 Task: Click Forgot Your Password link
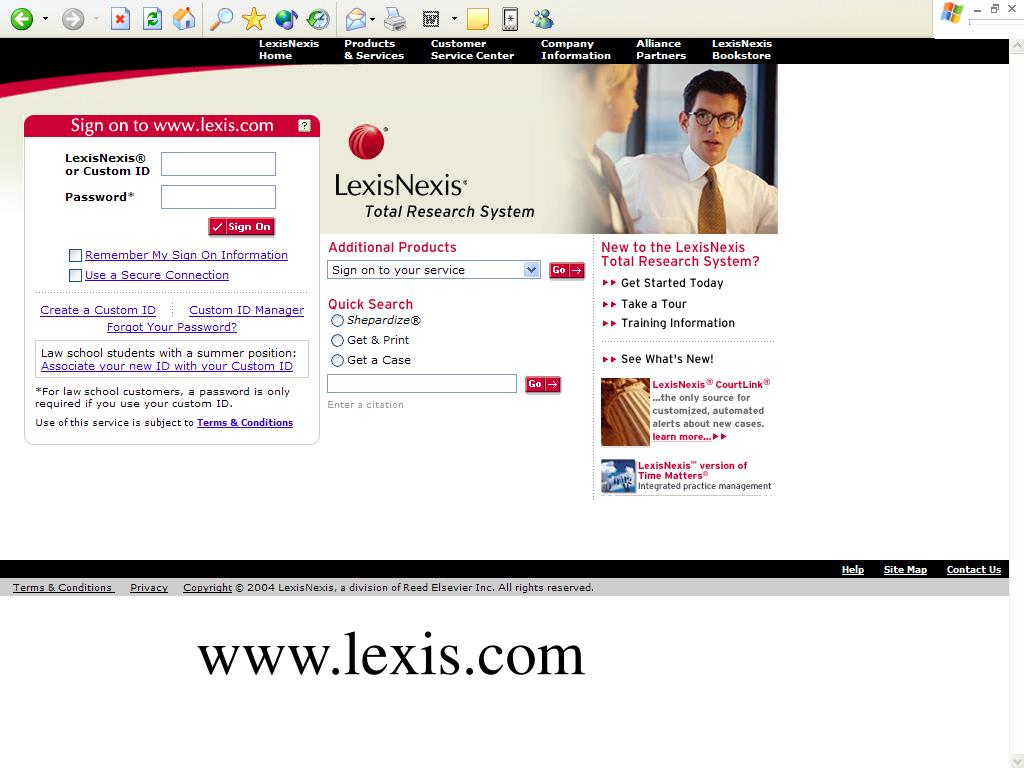coord(172,327)
